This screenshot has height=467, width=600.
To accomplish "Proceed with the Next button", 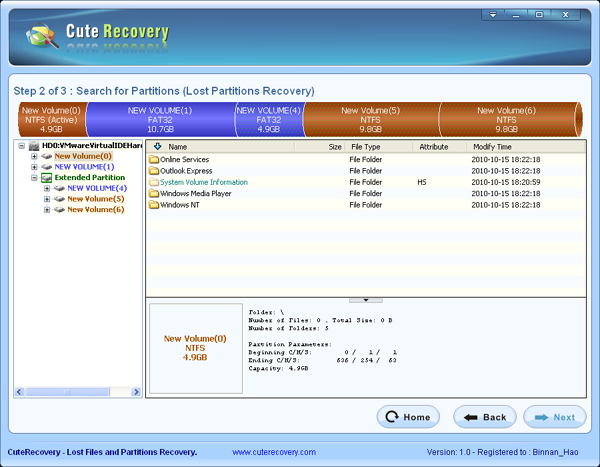I will tap(554, 417).
